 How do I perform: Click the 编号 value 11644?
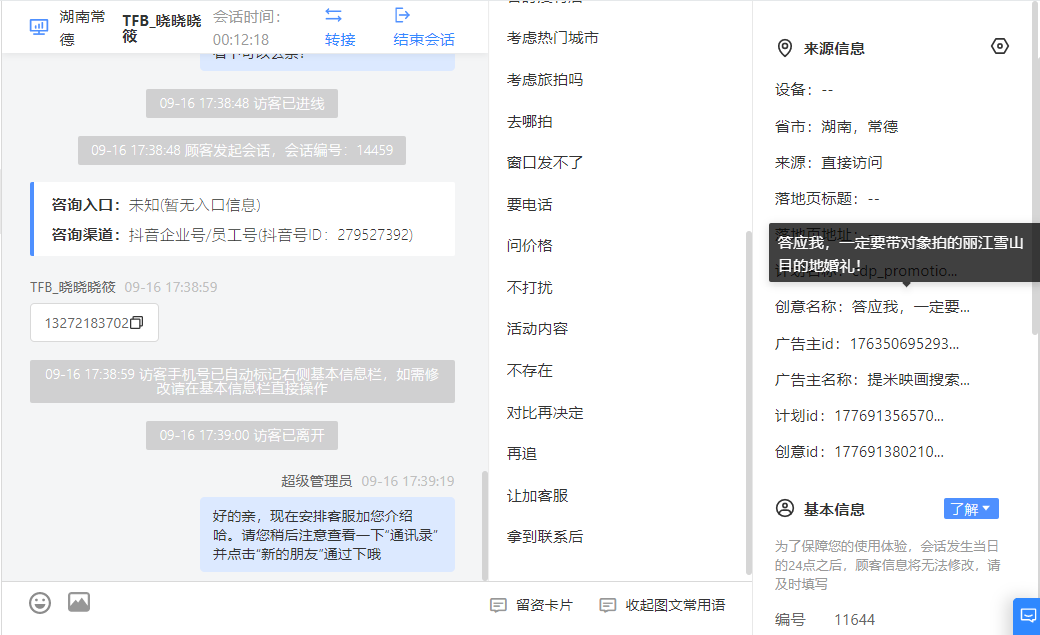854,620
